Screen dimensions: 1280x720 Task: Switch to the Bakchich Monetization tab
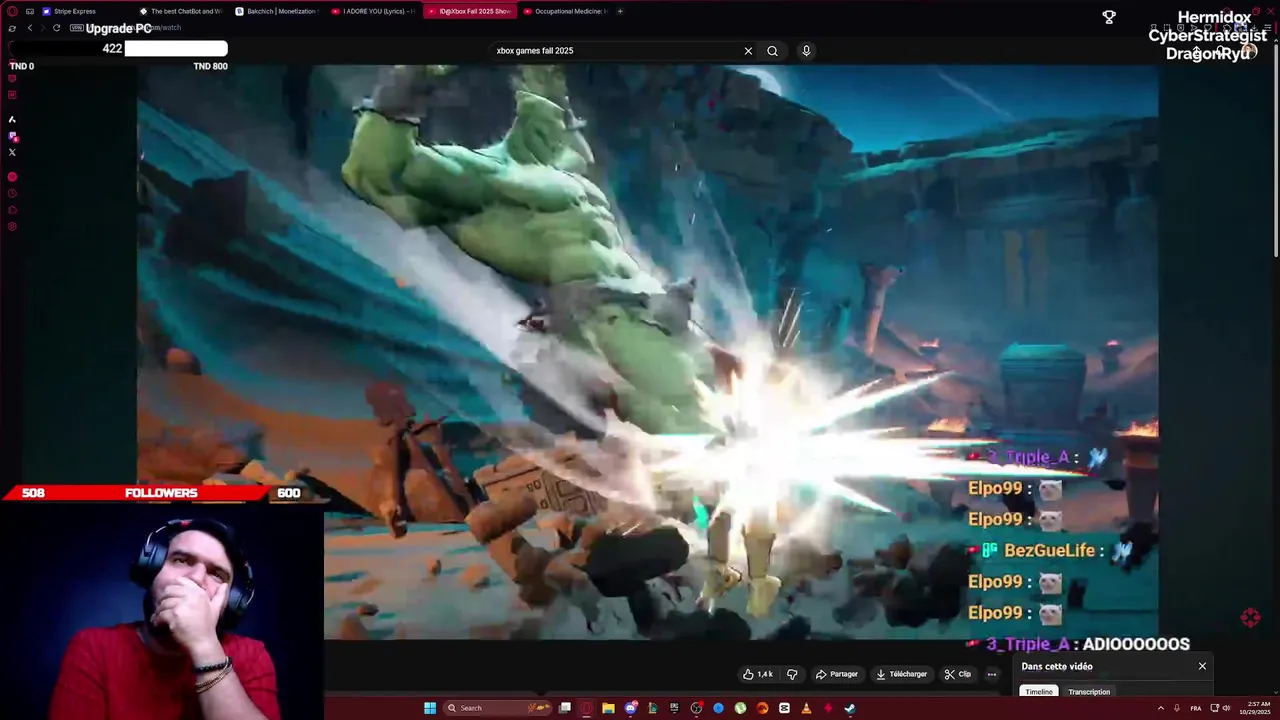tap(278, 11)
